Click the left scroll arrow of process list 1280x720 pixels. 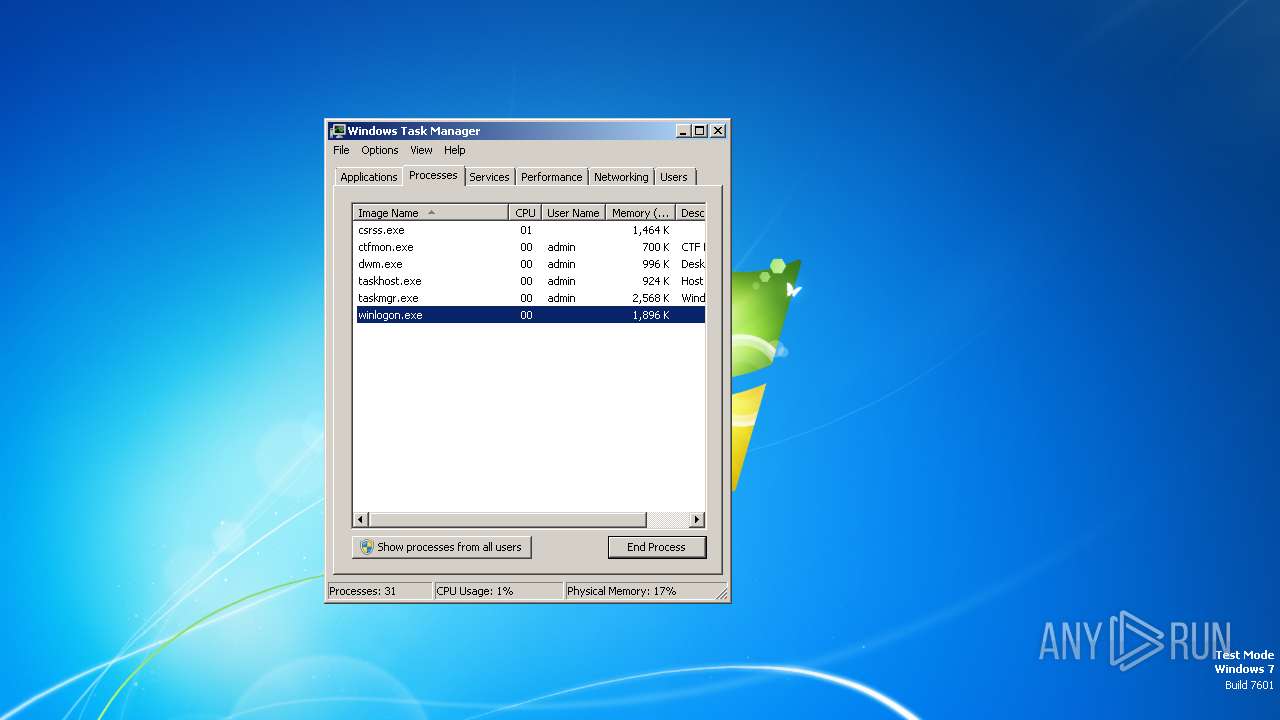click(361, 520)
